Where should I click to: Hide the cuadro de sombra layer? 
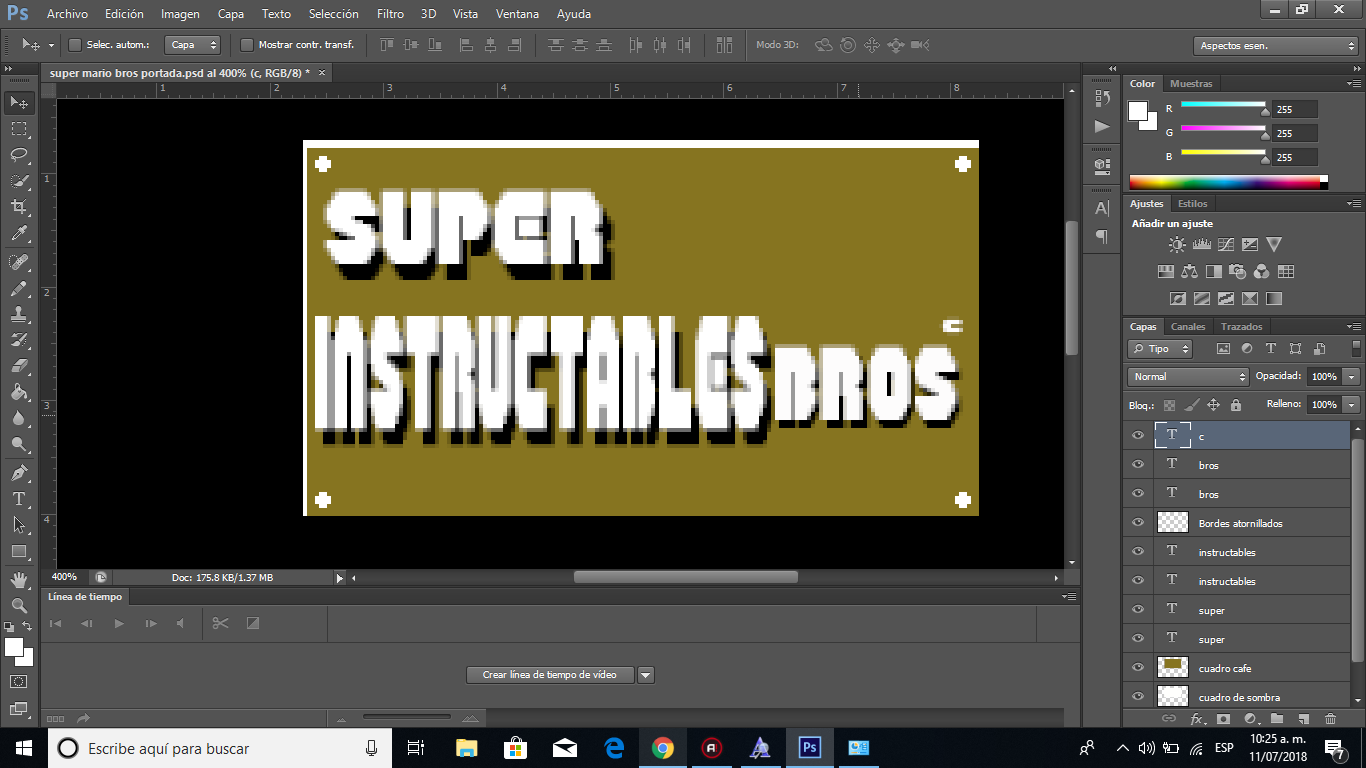click(1137, 697)
